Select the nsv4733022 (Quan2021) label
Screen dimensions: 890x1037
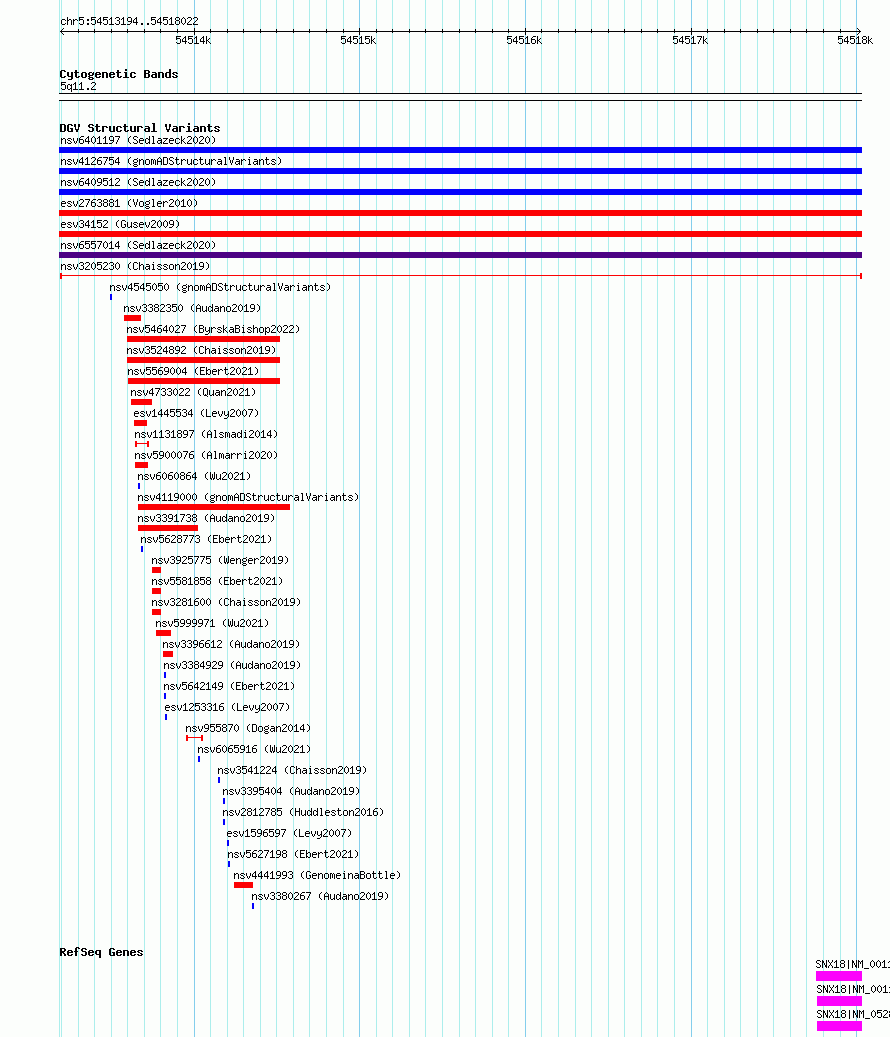coord(193,393)
